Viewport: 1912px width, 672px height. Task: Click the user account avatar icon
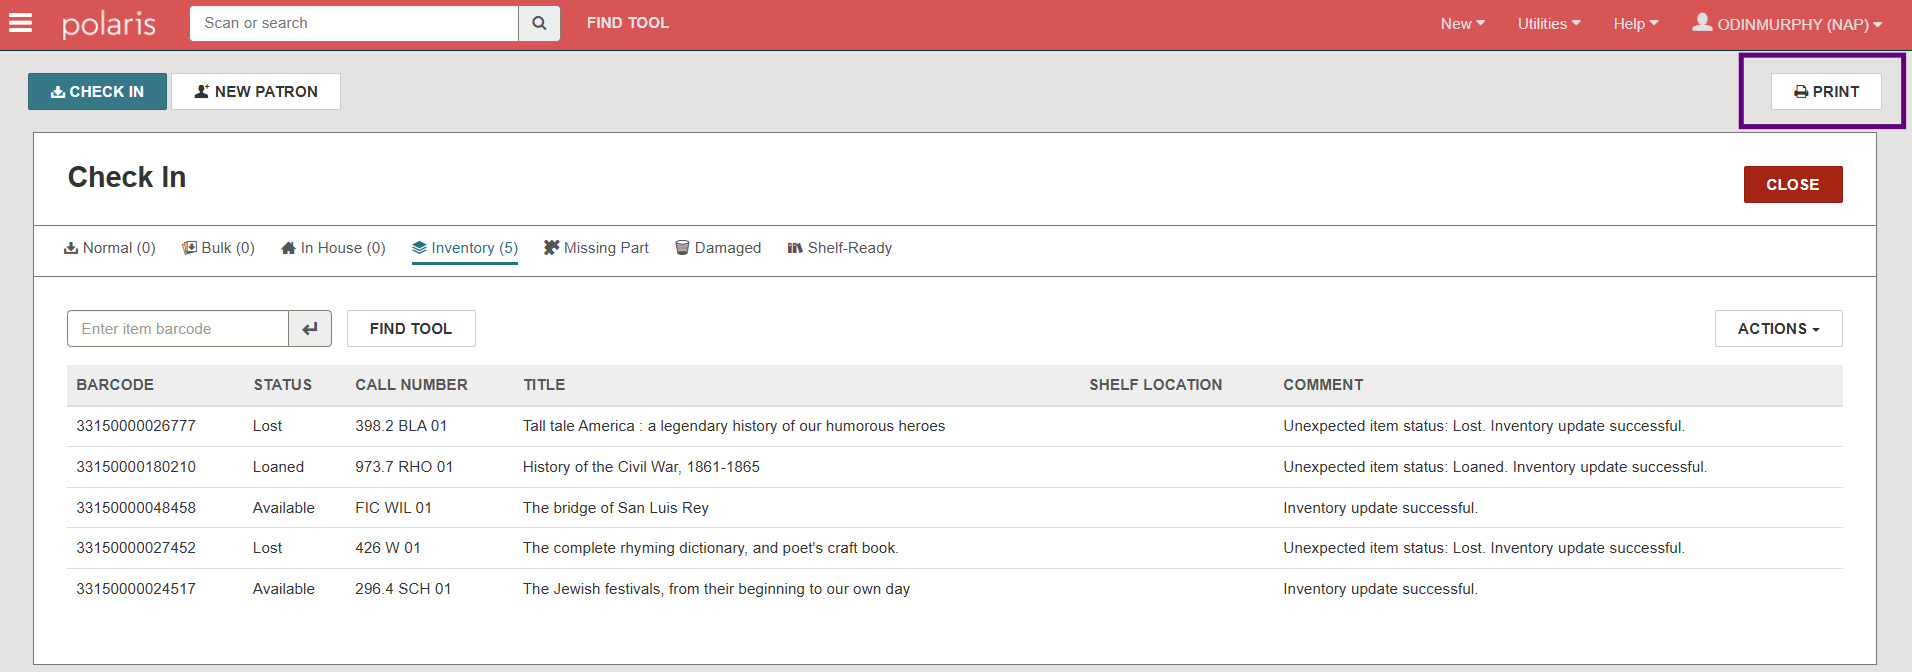(1701, 22)
